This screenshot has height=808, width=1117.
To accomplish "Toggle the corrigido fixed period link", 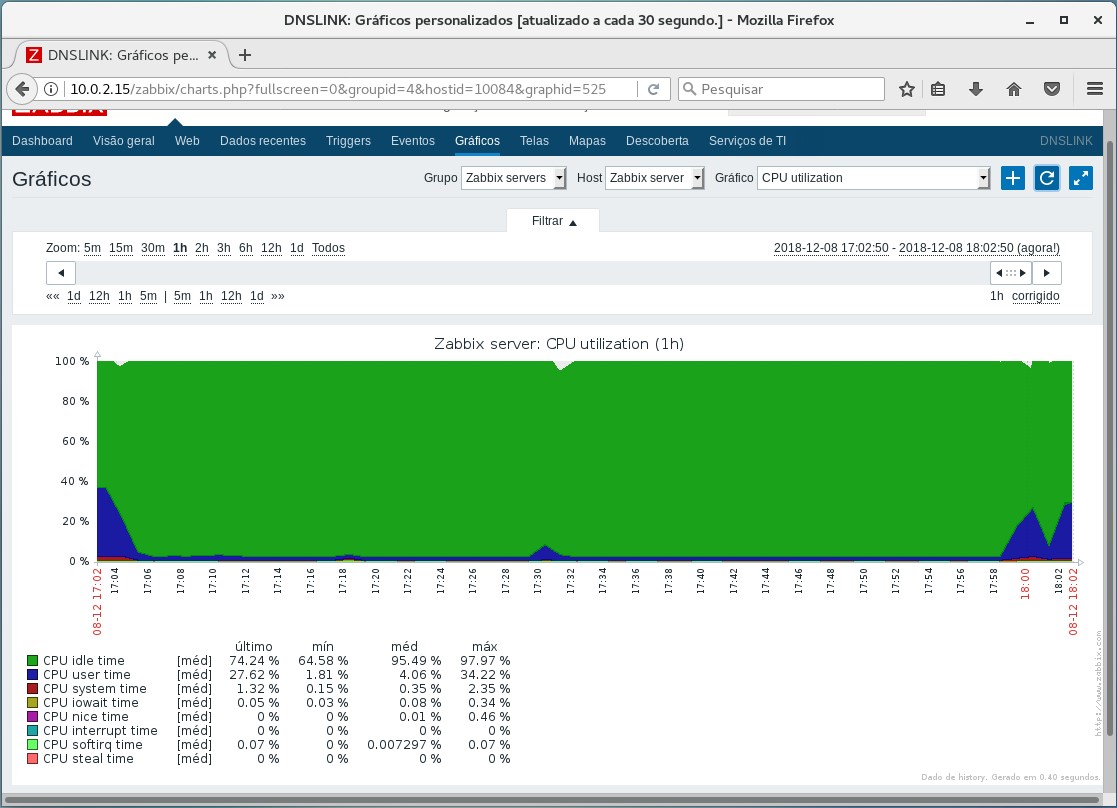I will point(1036,296).
